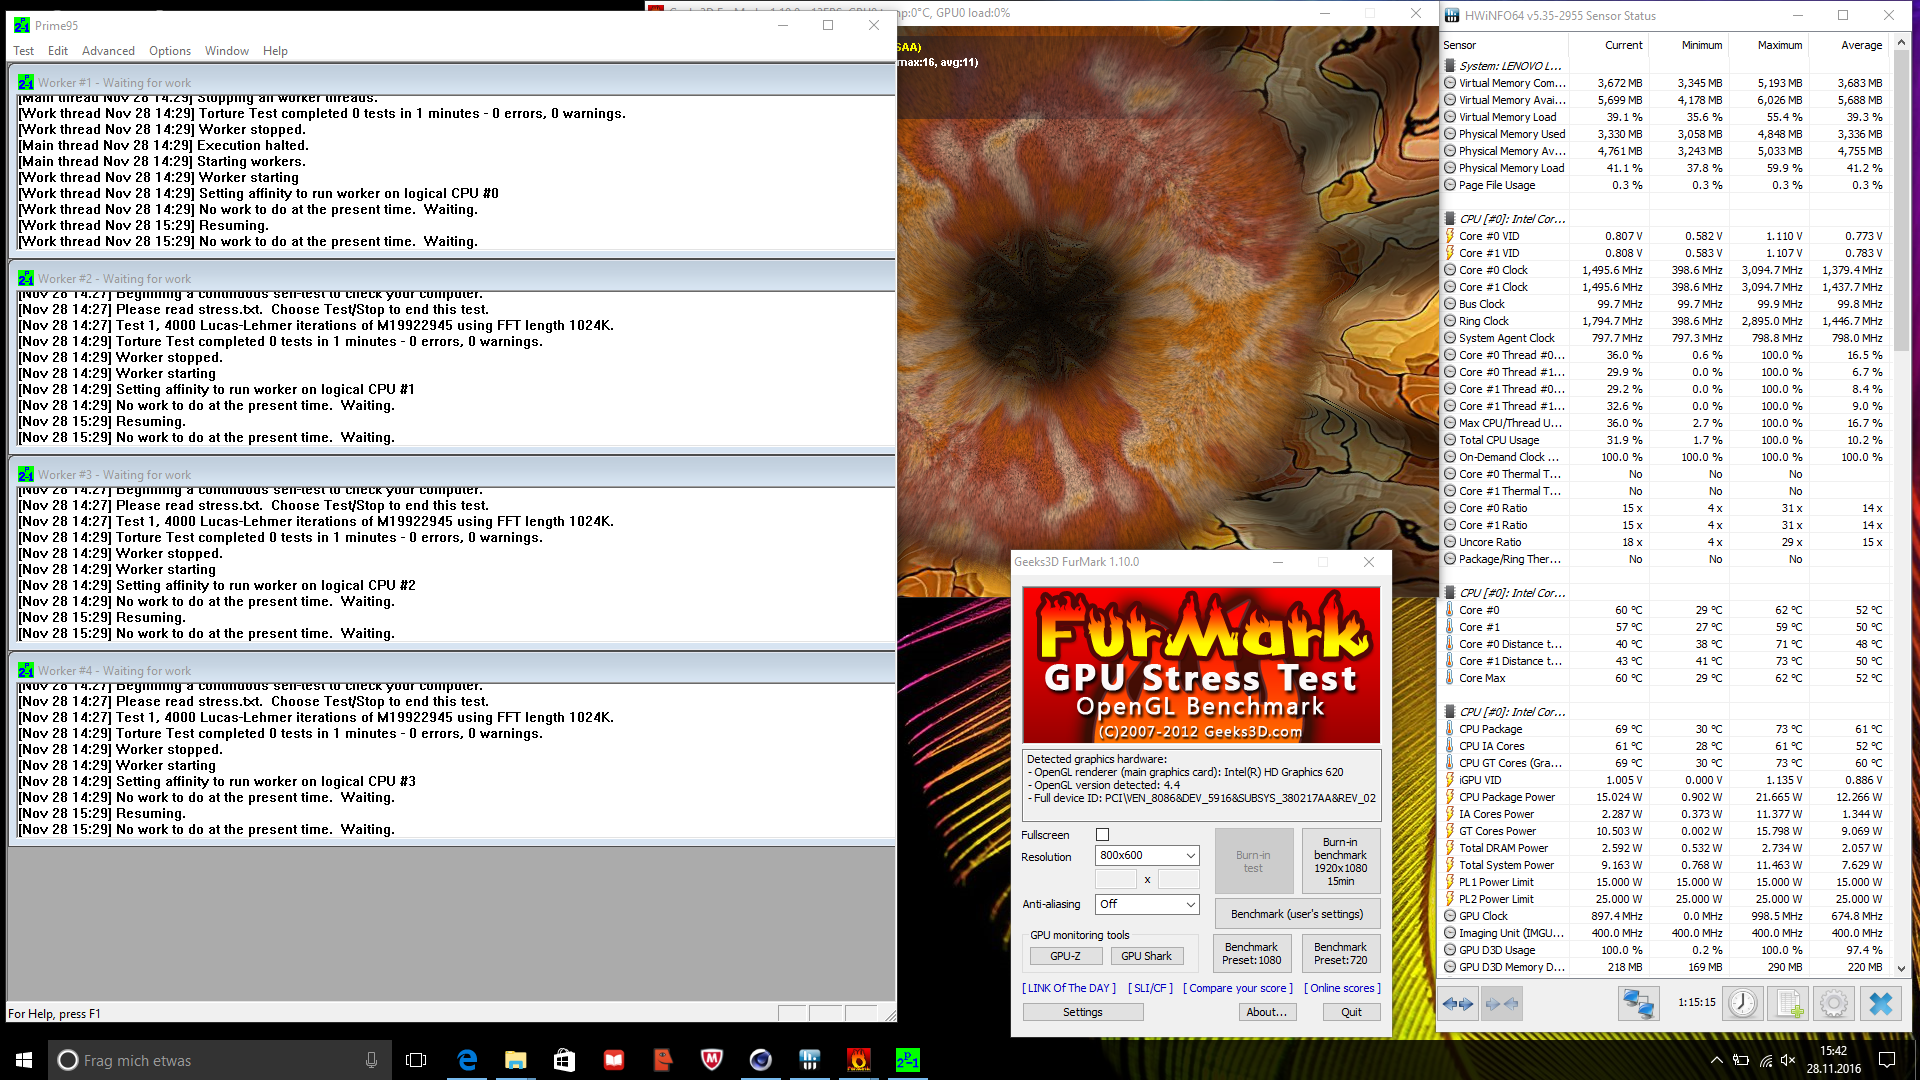Enable the Fullscreen checkbox in FurMark

pos(1102,835)
